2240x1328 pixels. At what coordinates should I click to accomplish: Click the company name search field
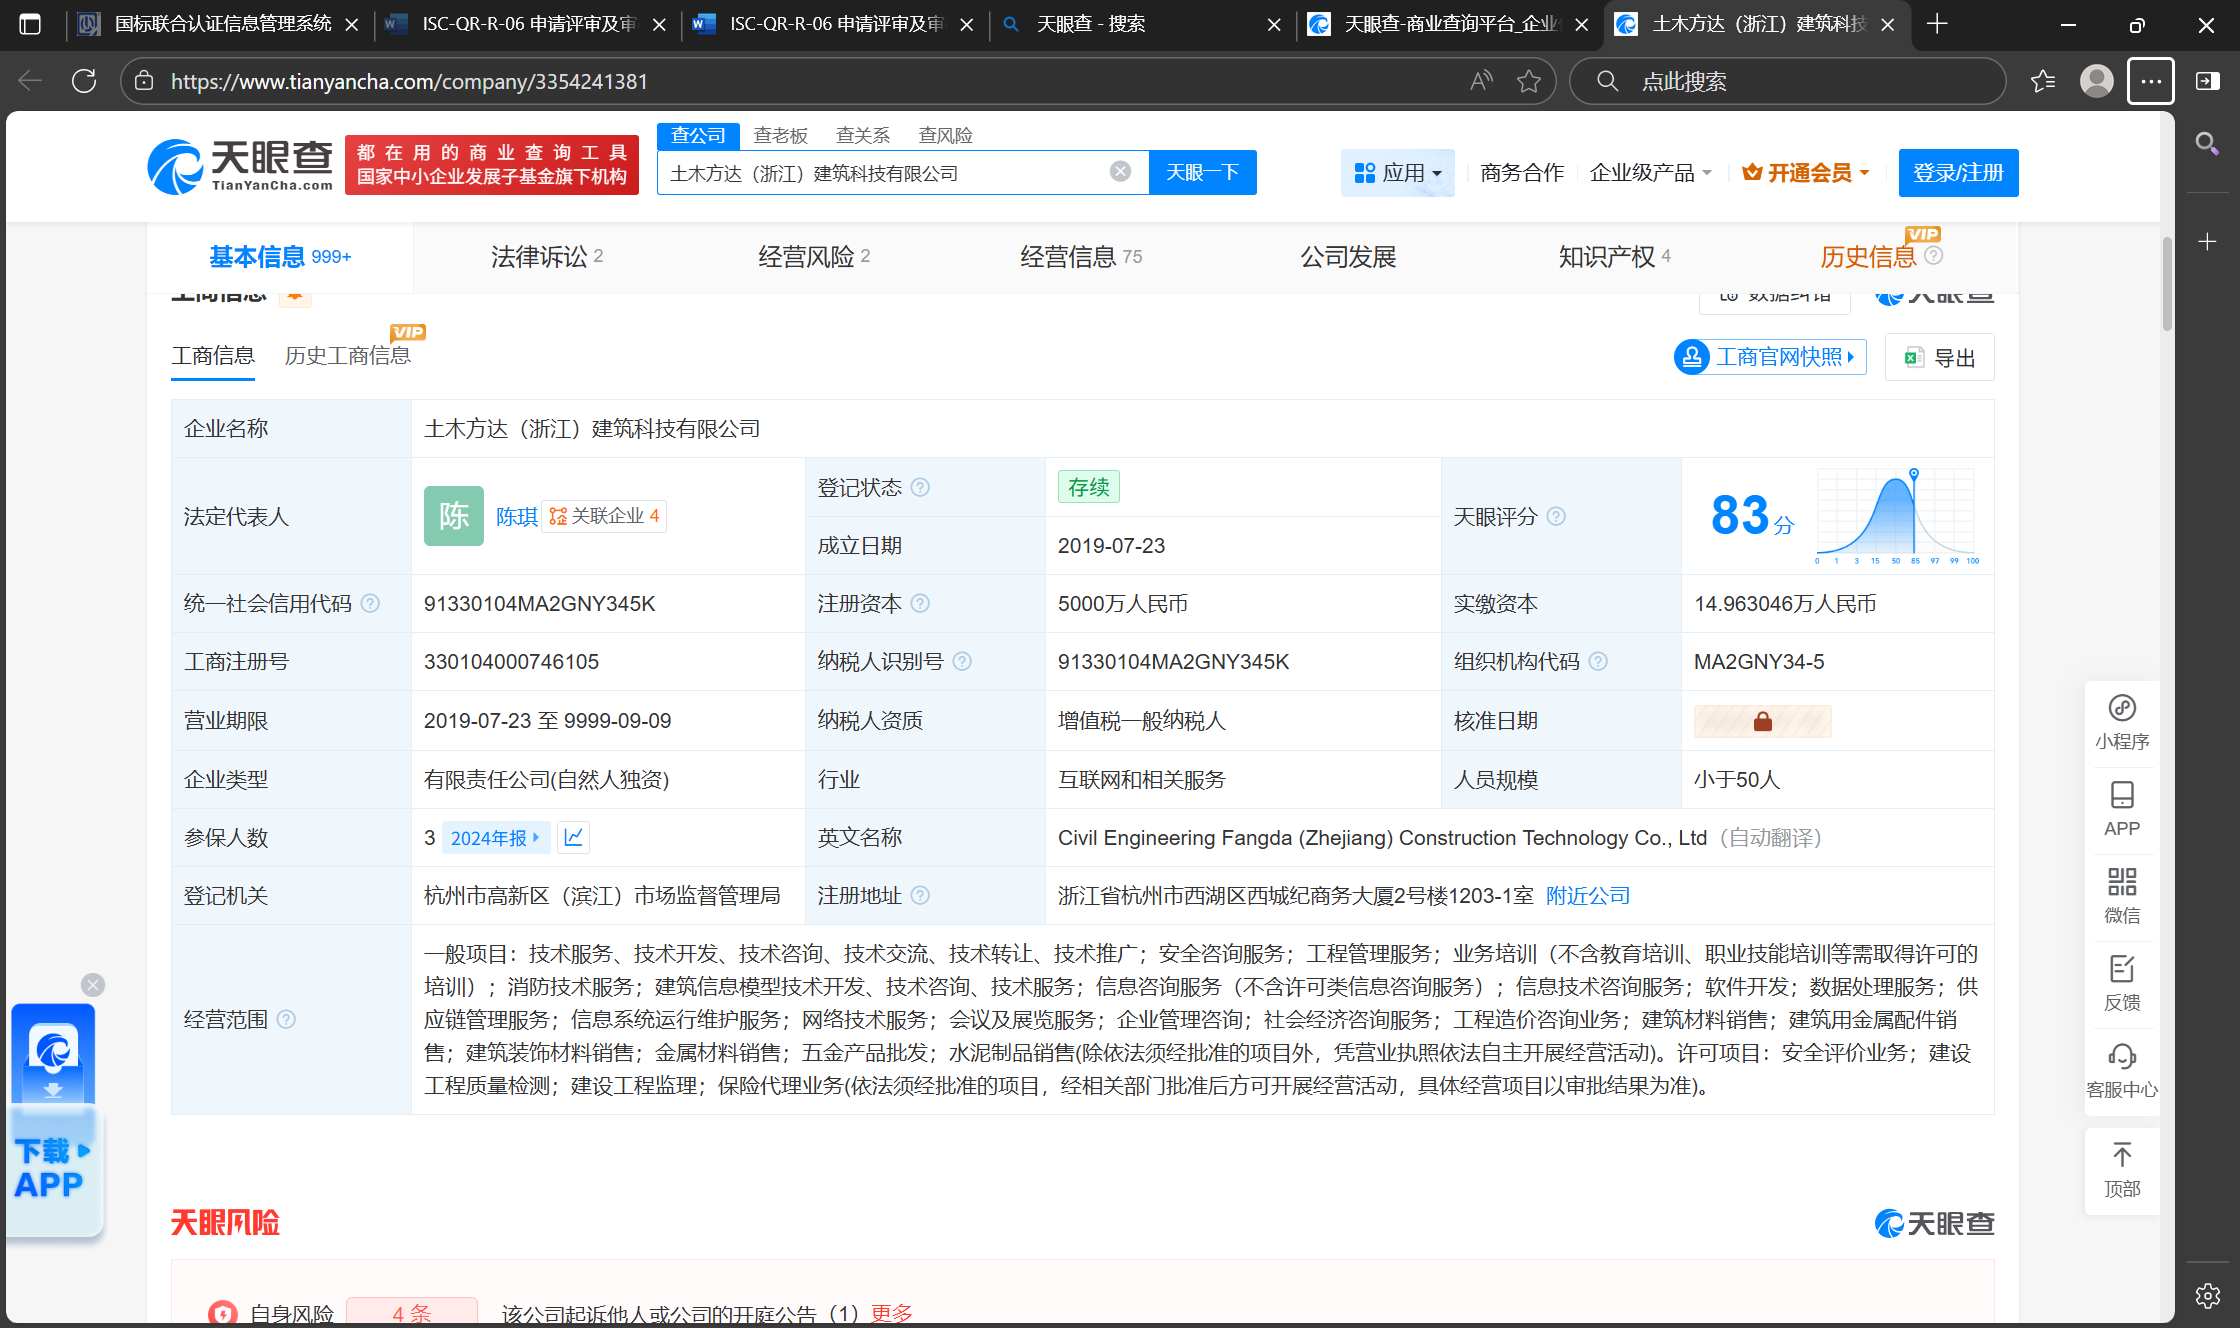[x=880, y=173]
